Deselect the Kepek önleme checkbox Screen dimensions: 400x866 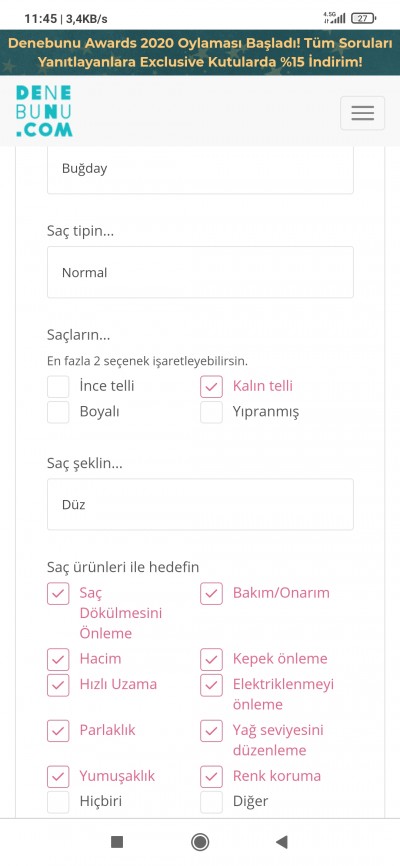[212, 659]
